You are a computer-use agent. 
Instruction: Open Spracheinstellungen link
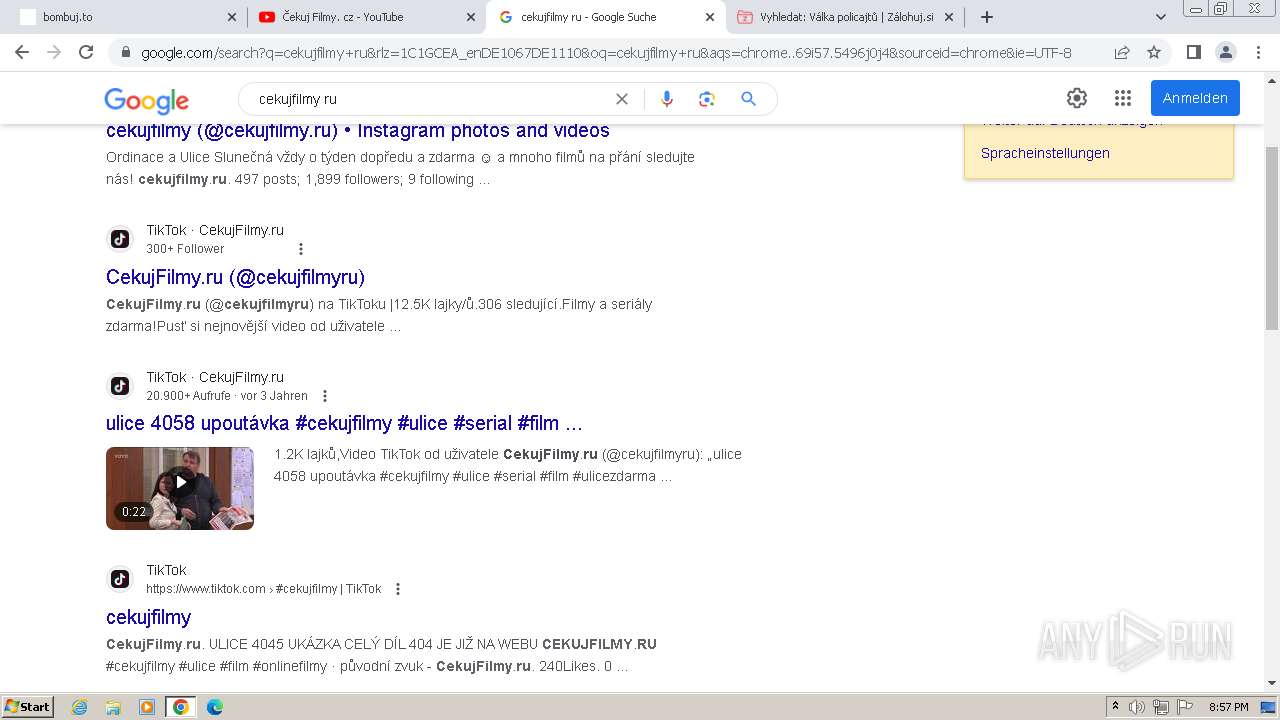click(1045, 153)
